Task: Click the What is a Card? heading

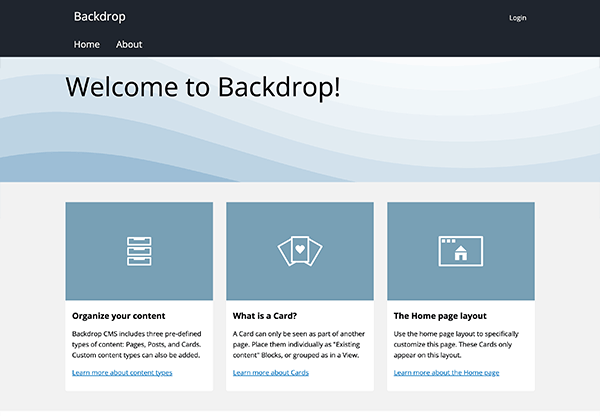Action: [x=264, y=315]
